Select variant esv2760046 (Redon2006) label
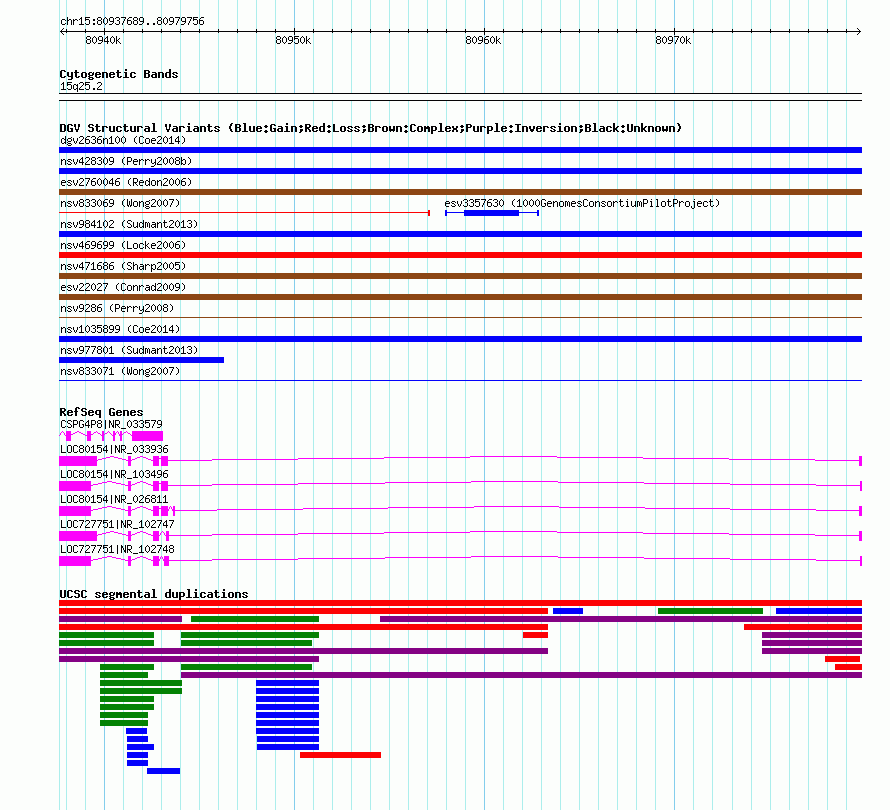 (x=126, y=182)
